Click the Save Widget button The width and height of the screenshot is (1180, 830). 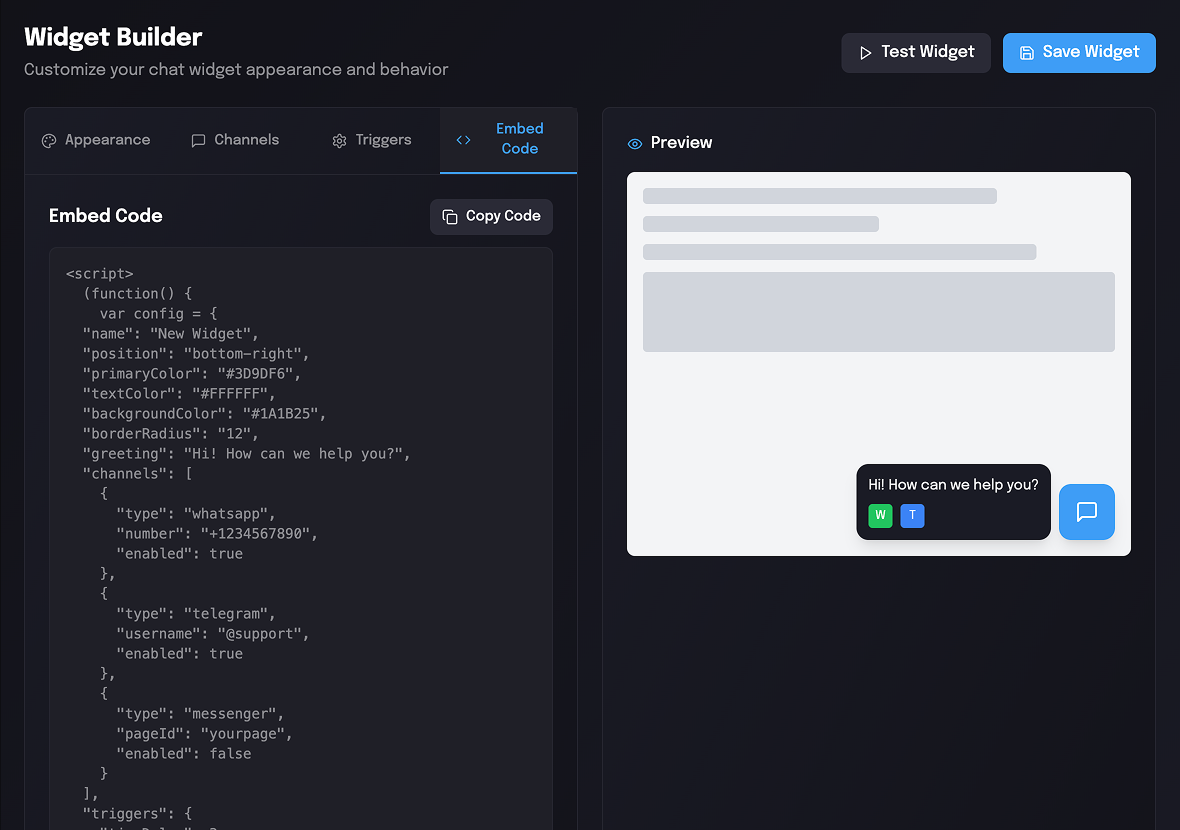click(x=1078, y=53)
